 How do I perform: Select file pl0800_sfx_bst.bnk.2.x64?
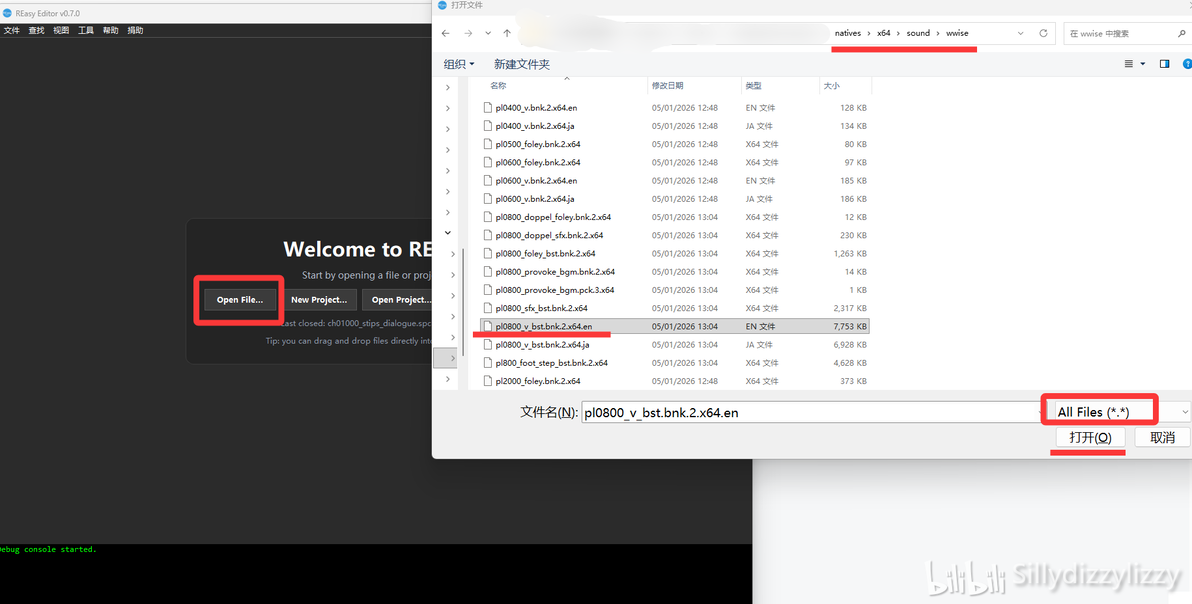pos(541,308)
